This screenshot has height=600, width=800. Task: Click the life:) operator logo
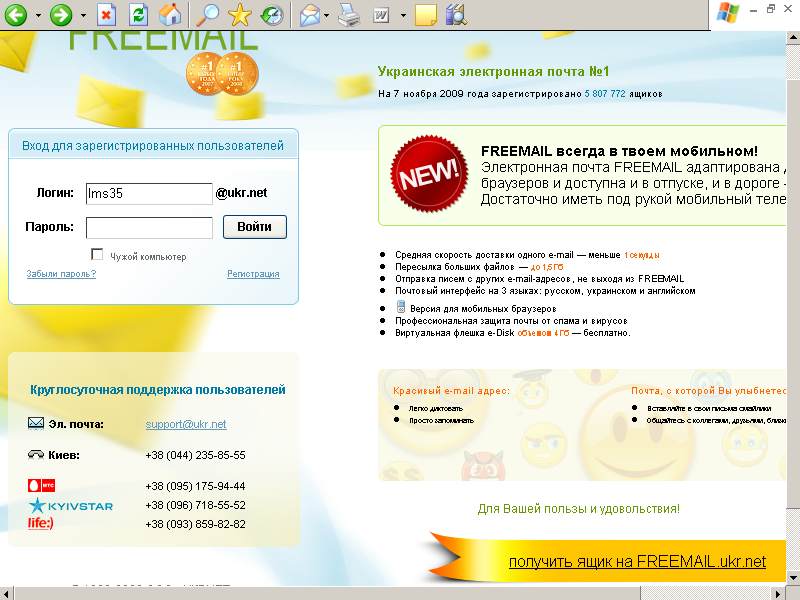pyautogui.click(x=40, y=523)
